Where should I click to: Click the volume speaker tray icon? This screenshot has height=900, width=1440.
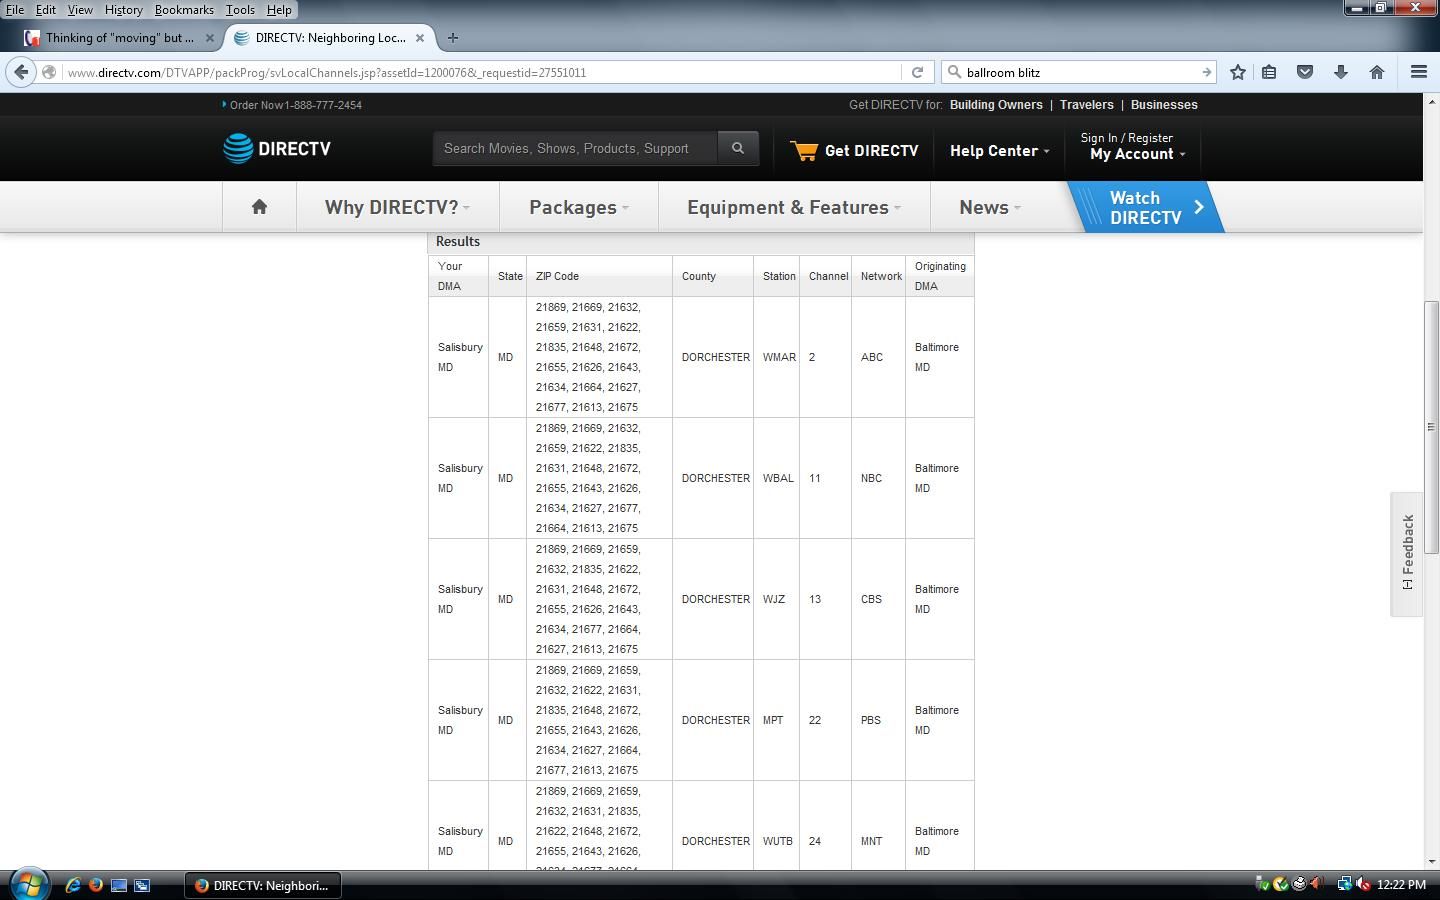coord(1362,884)
